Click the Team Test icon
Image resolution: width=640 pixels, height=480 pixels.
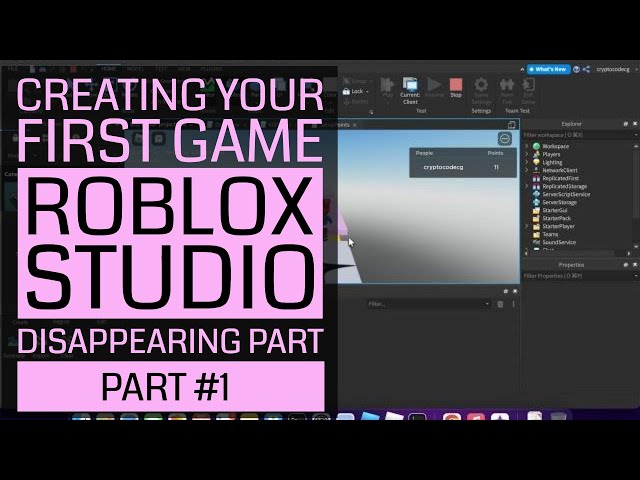coord(507,85)
